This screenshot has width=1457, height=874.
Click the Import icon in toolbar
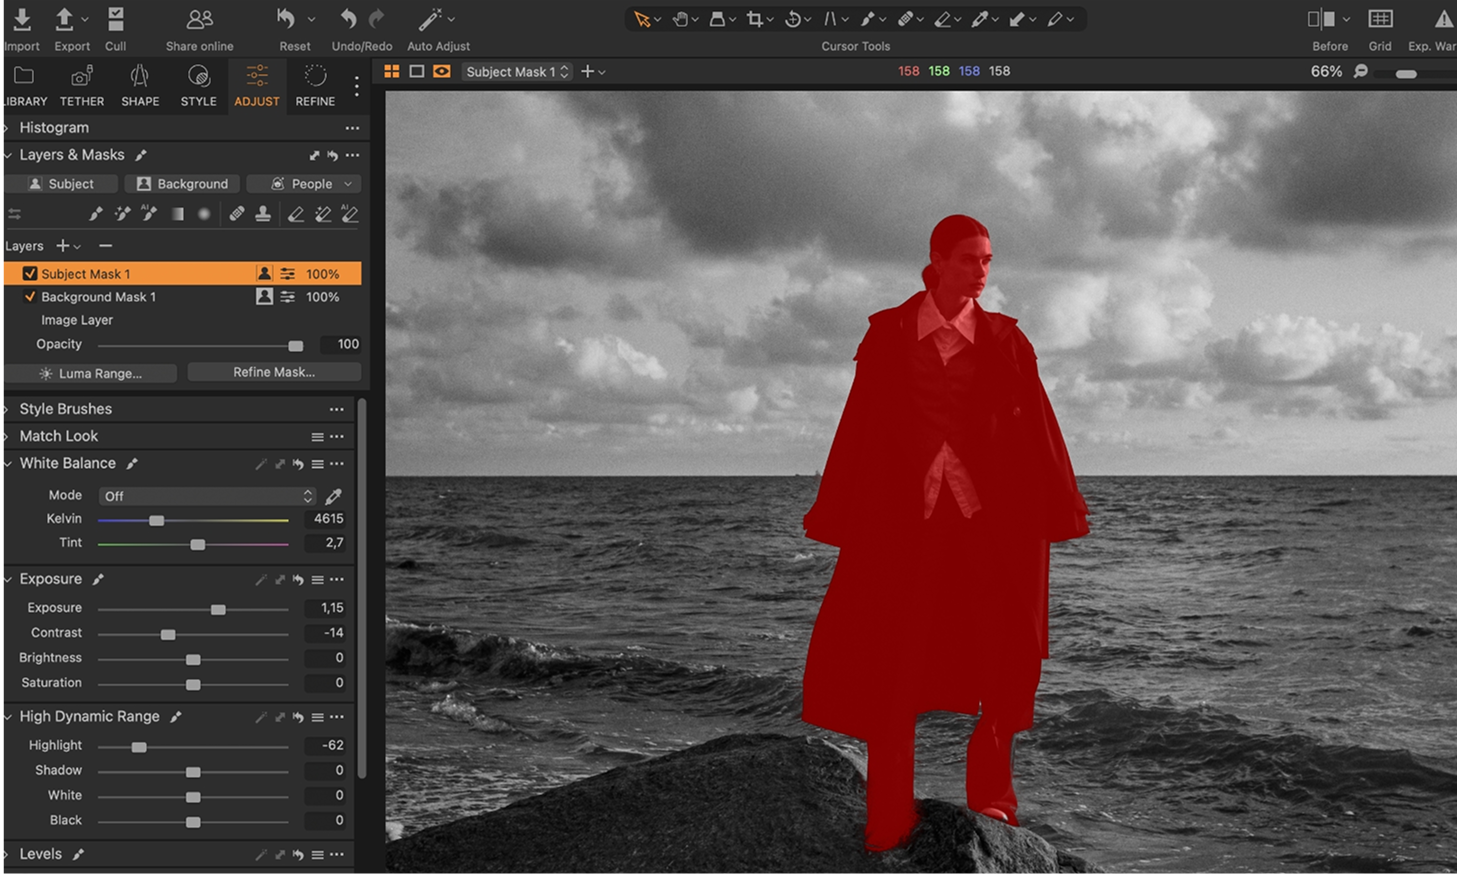pyautogui.click(x=21, y=19)
